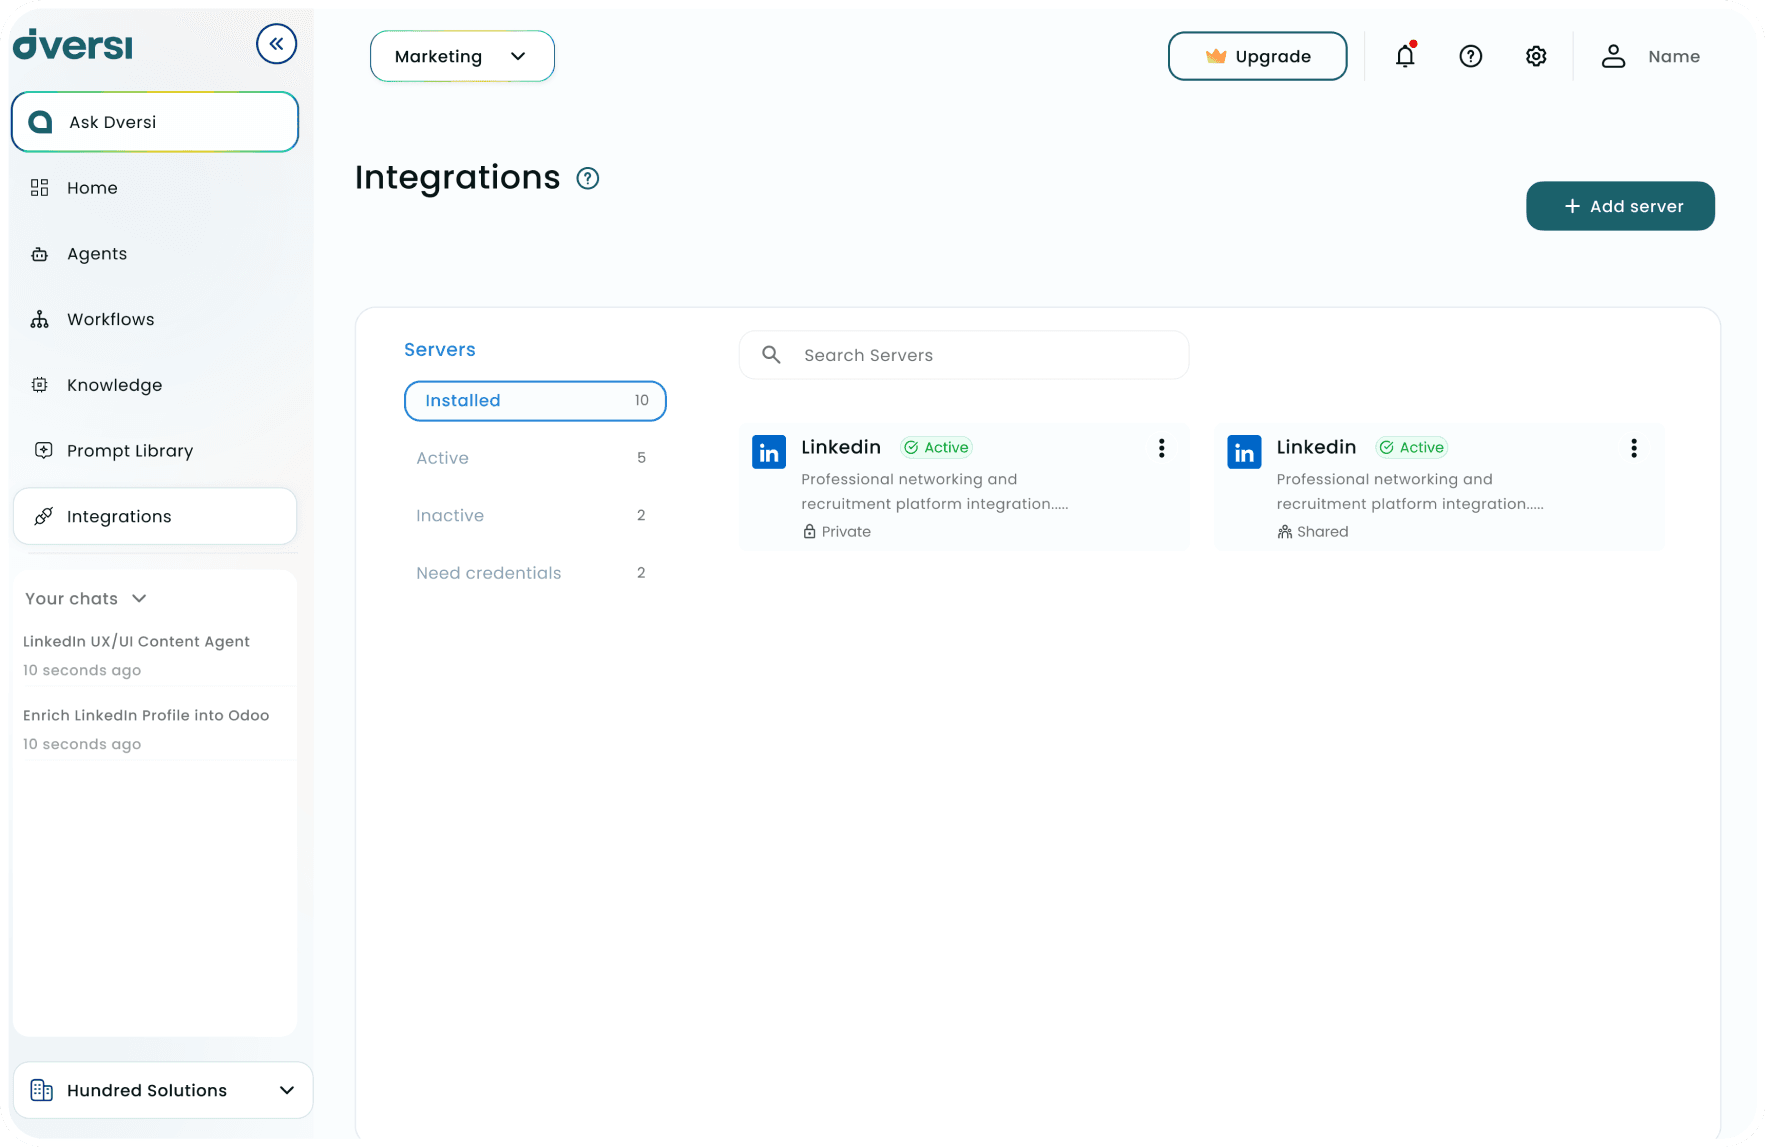Screen dimensions: 1766x1148
Task: Click Active badge on Private Linkedin card
Action: pyautogui.click(x=936, y=448)
